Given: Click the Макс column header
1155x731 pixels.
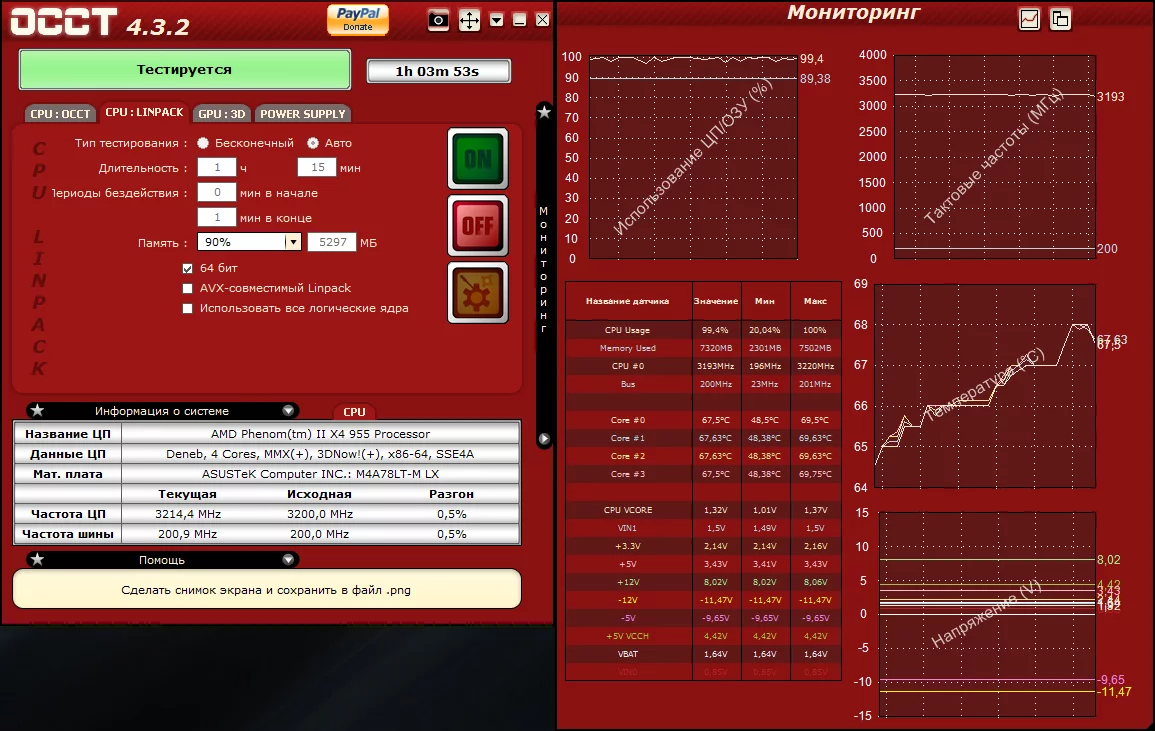Looking at the screenshot, I should tap(815, 301).
